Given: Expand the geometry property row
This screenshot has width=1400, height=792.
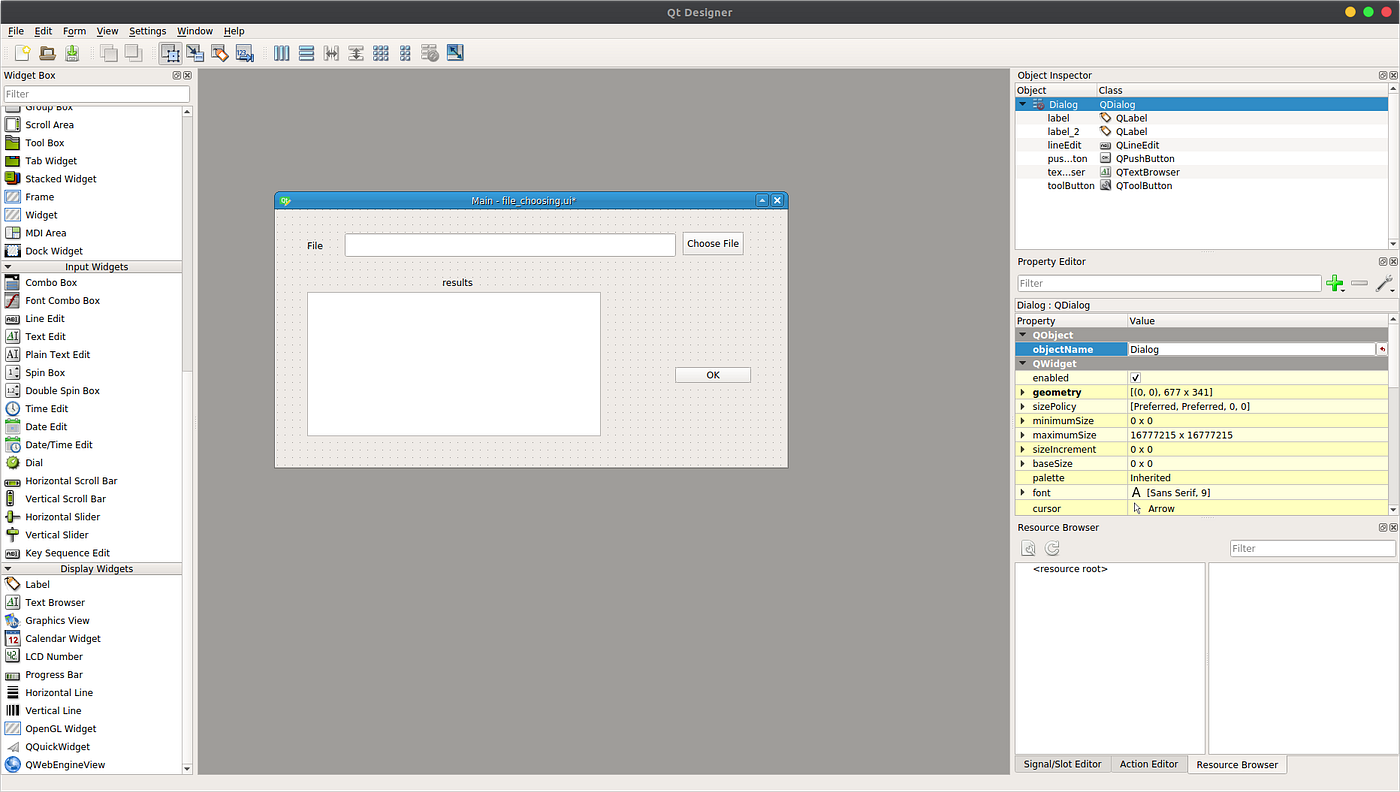Looking at the screenshot, I should [1022, 393].
